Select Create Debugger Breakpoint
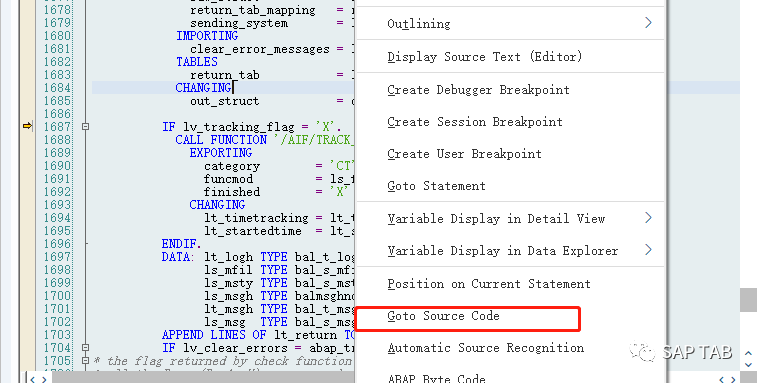 [478, 90]
